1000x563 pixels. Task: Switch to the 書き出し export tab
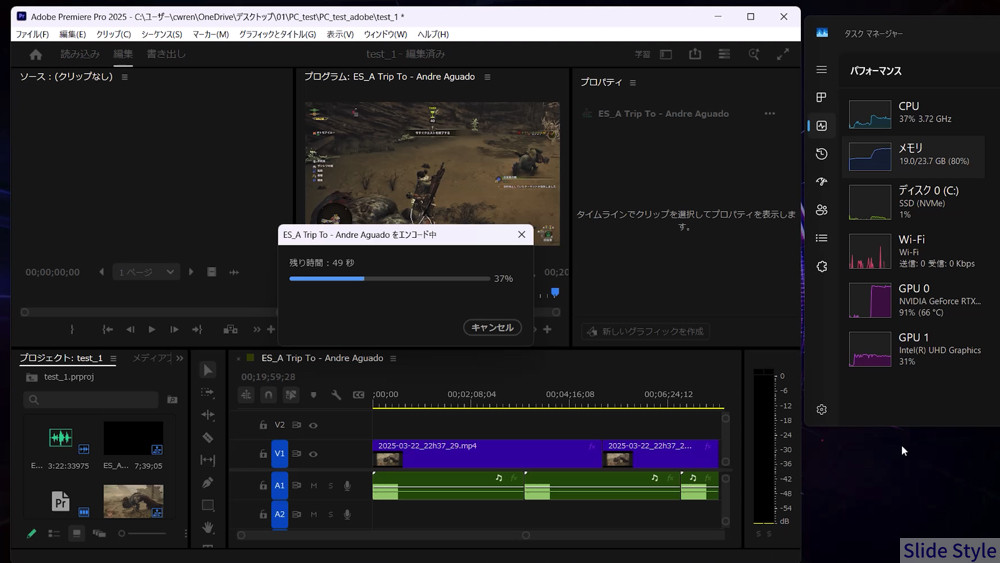click(166, 54)
